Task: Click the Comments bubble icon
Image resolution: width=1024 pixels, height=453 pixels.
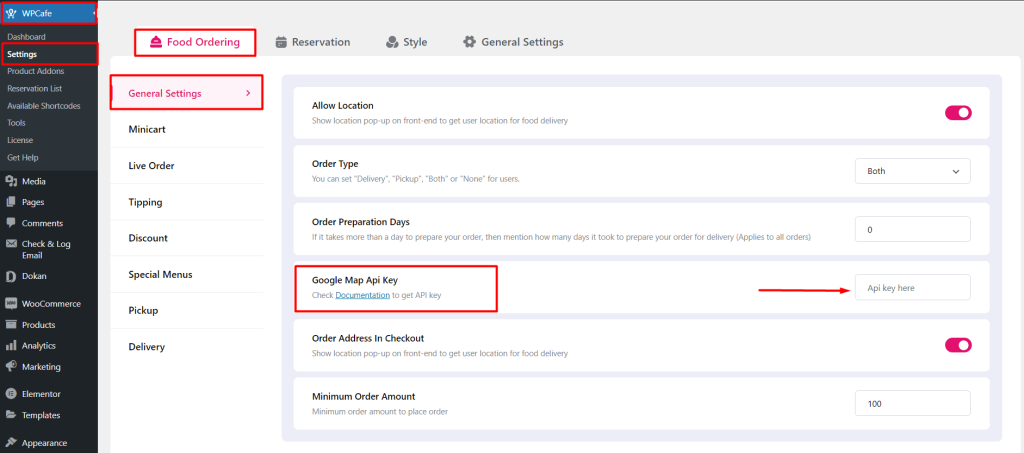Action: [x=11, y=223]
